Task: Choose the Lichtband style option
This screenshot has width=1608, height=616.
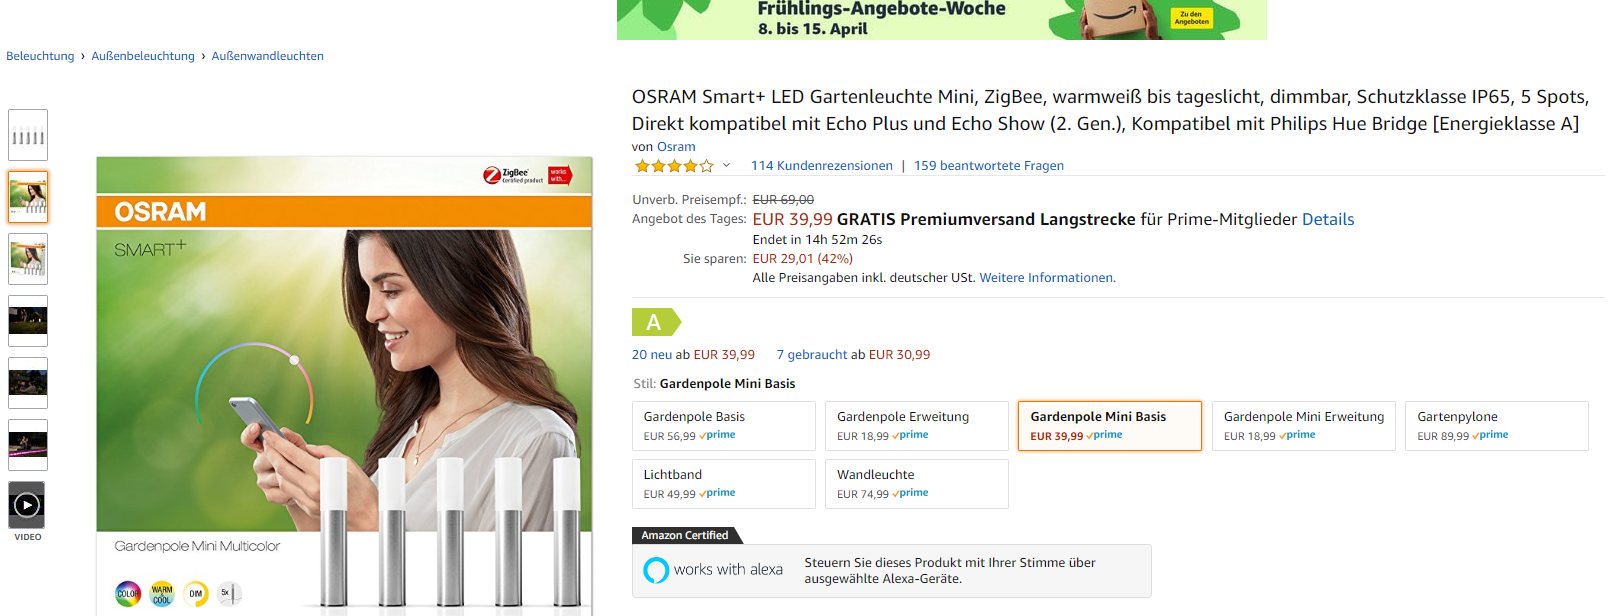Action: [x=724, y=484]
